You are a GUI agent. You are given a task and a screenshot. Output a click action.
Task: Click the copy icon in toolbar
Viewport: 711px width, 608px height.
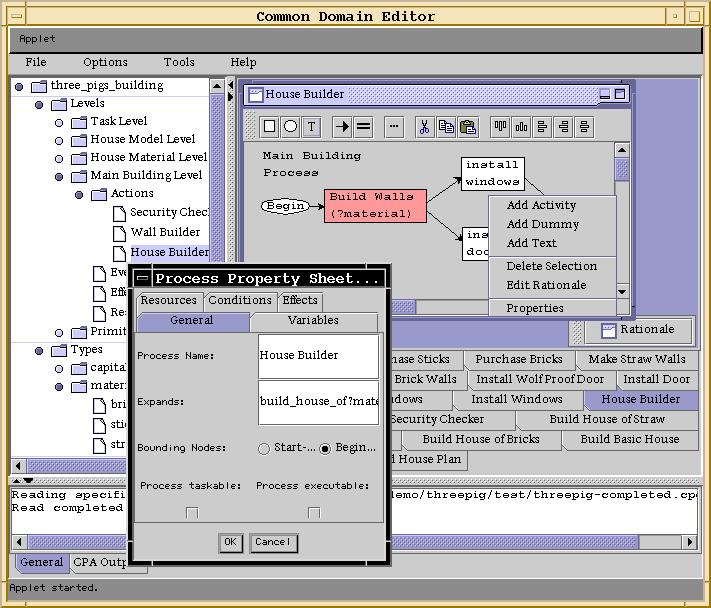coord(446,127)
